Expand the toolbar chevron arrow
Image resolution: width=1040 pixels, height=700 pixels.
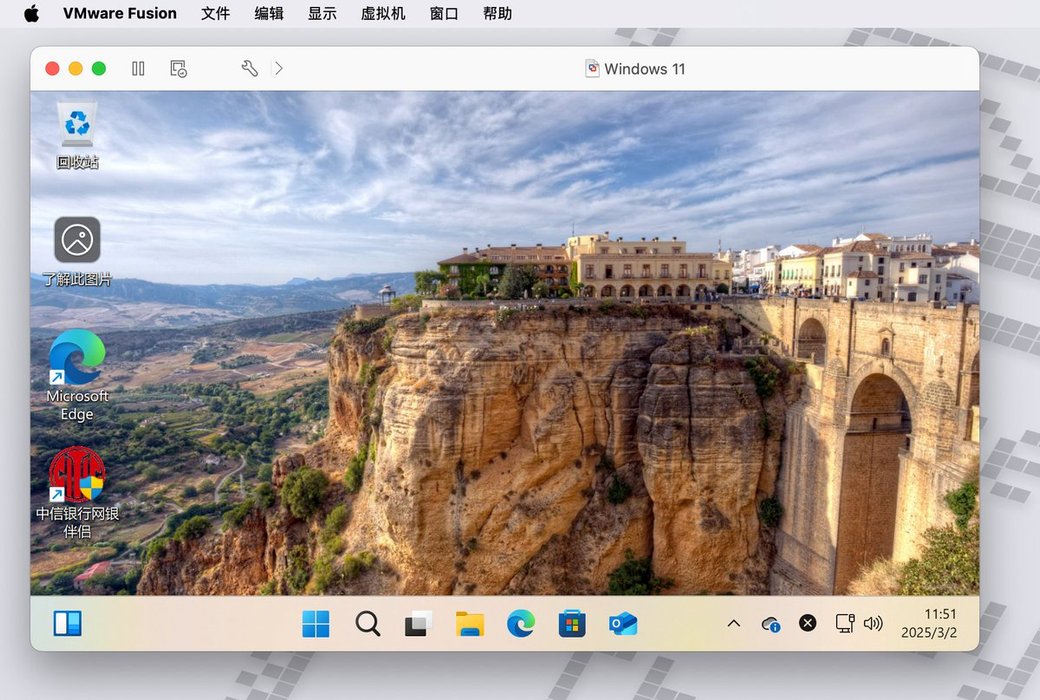point(279,68)
